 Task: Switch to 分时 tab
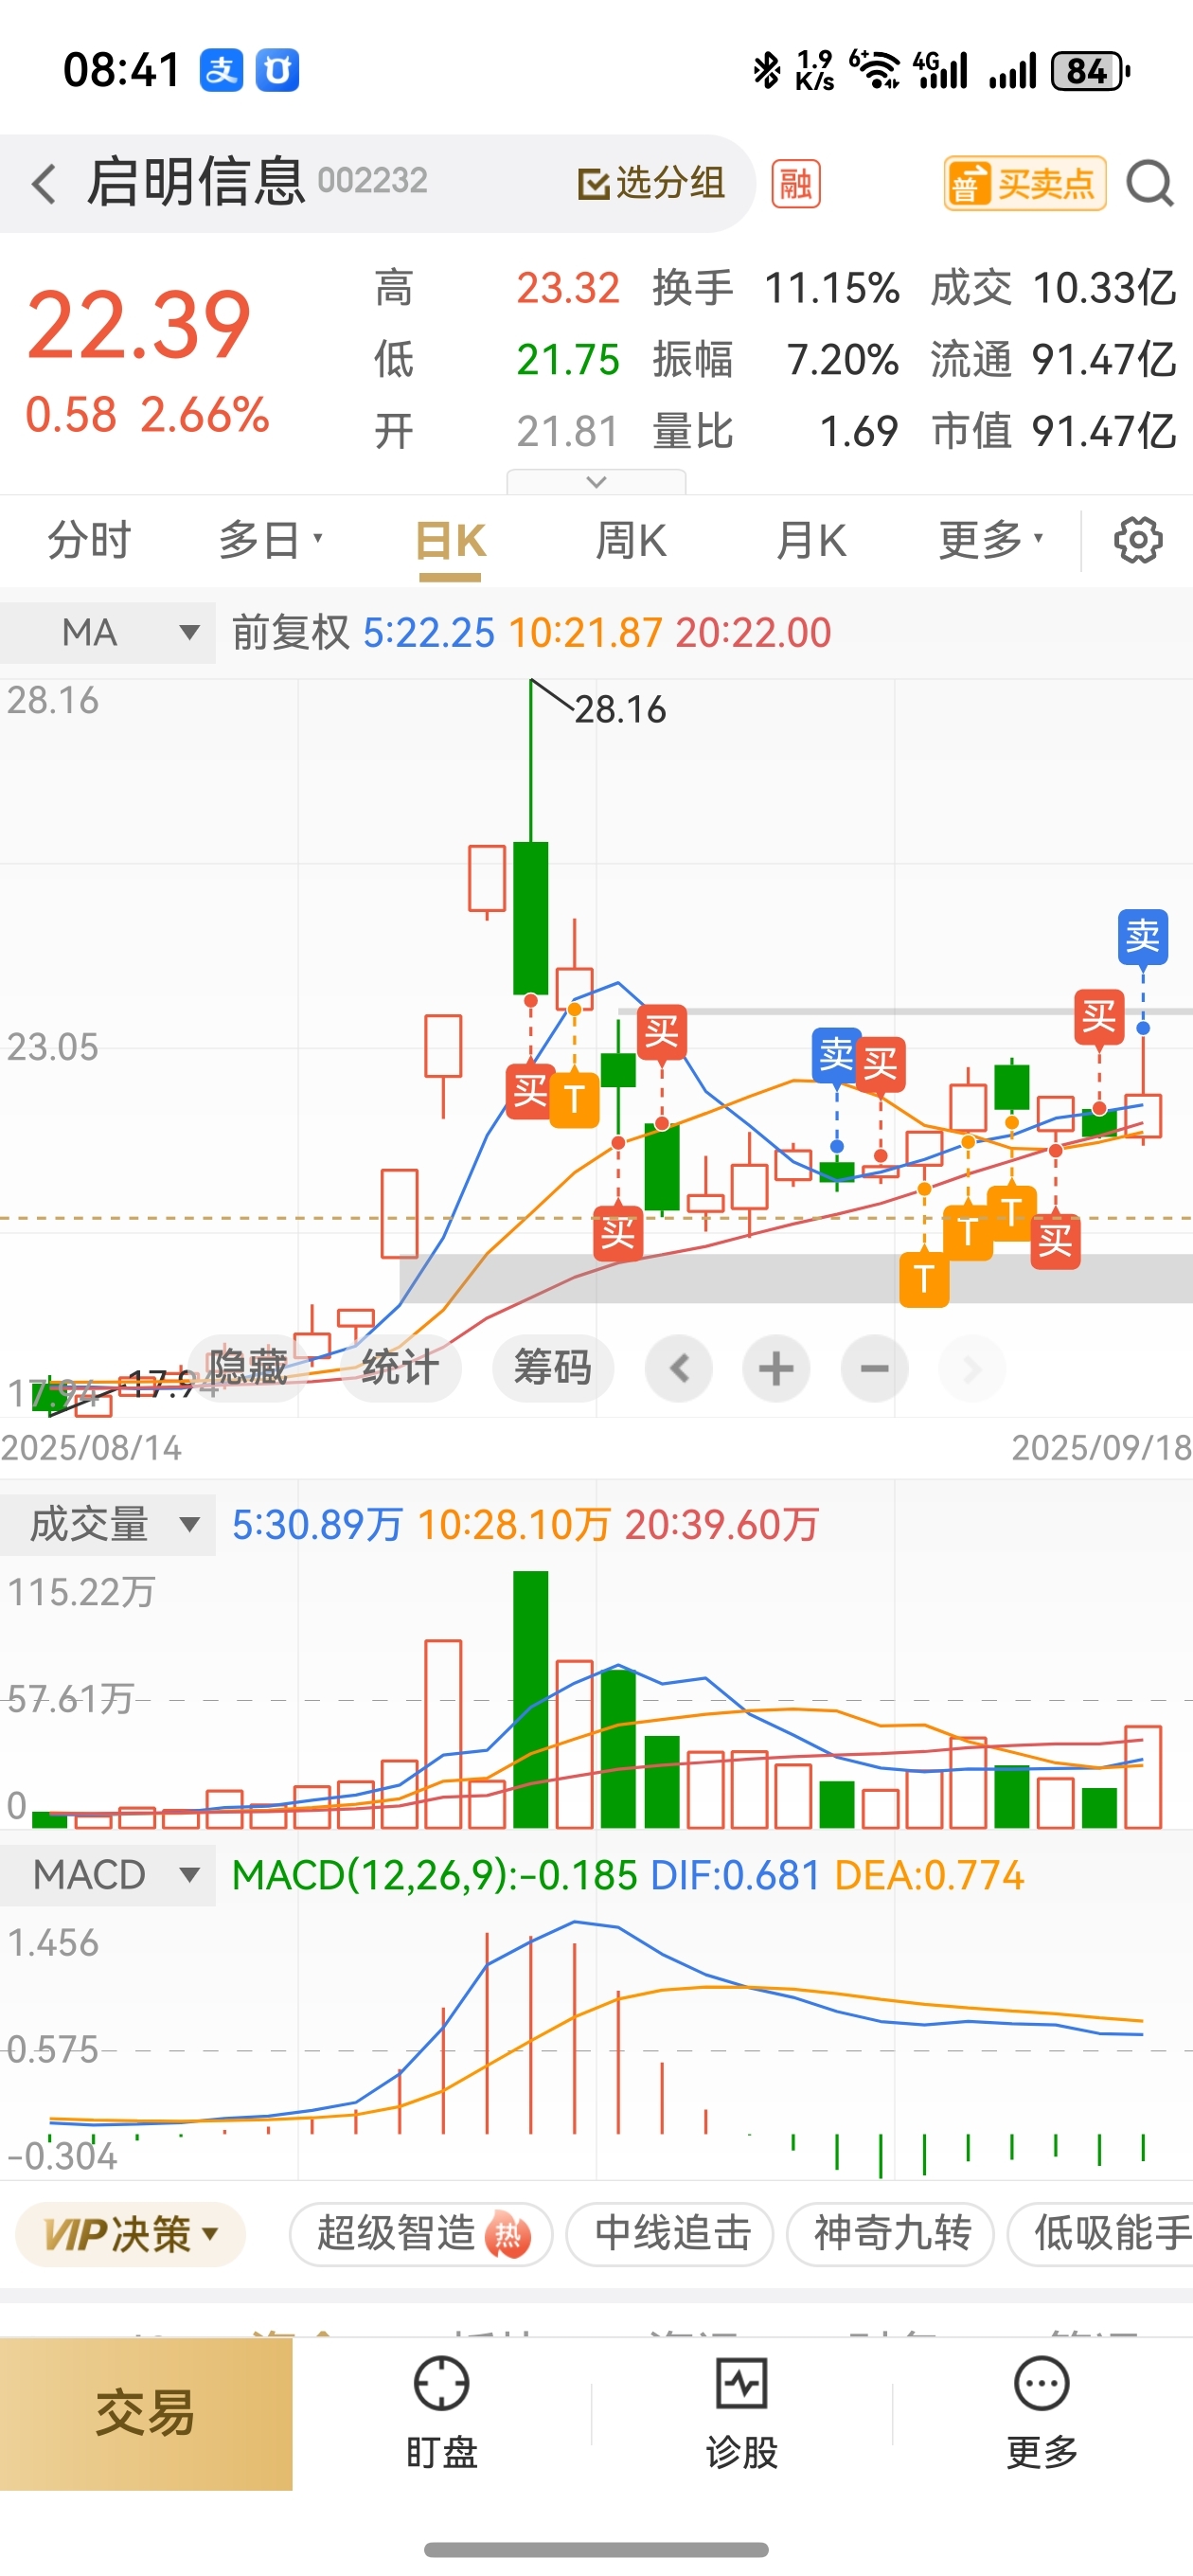89,540
